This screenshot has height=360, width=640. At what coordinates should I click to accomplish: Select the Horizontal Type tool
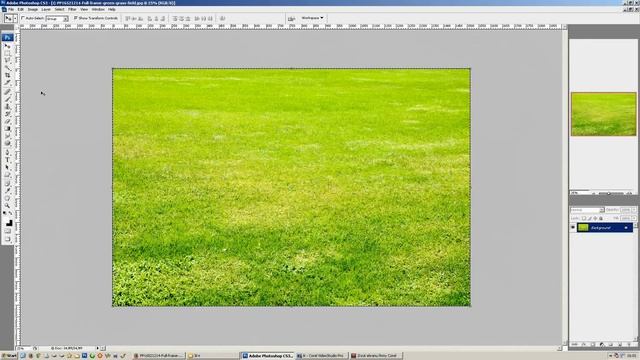[x=7, y=160]
